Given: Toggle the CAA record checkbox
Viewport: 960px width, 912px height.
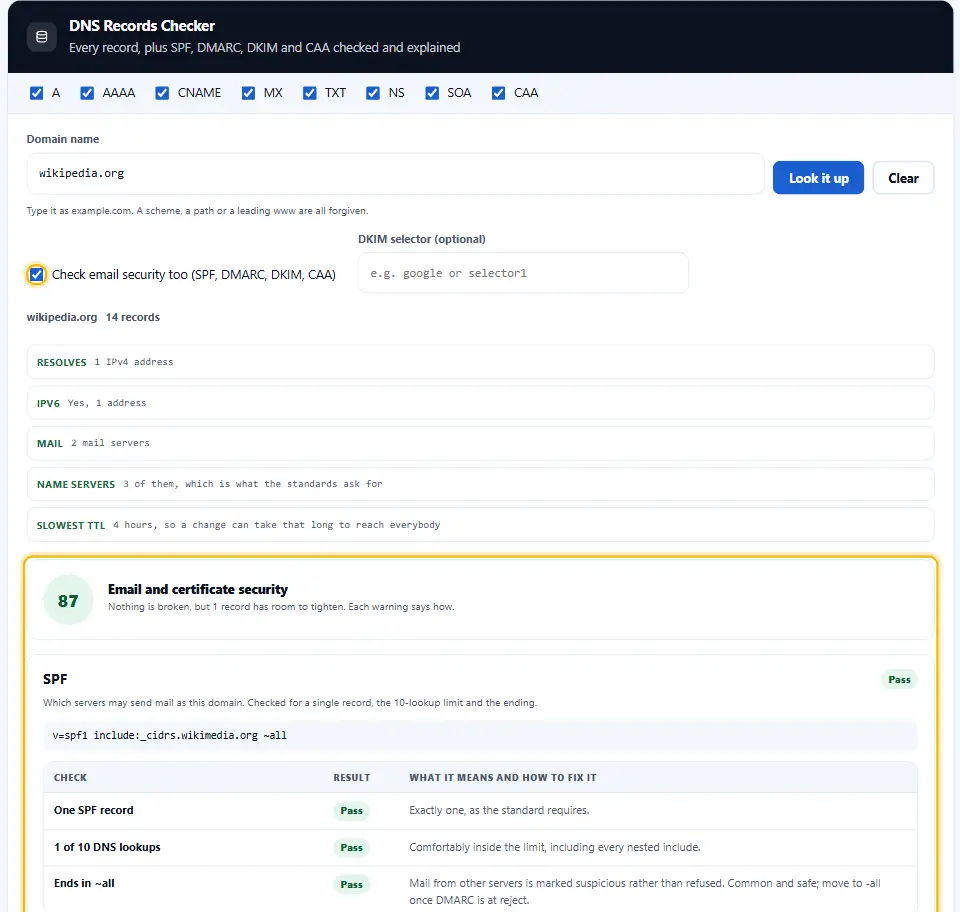Looking at the screenshot, I should tap(498, 93).
